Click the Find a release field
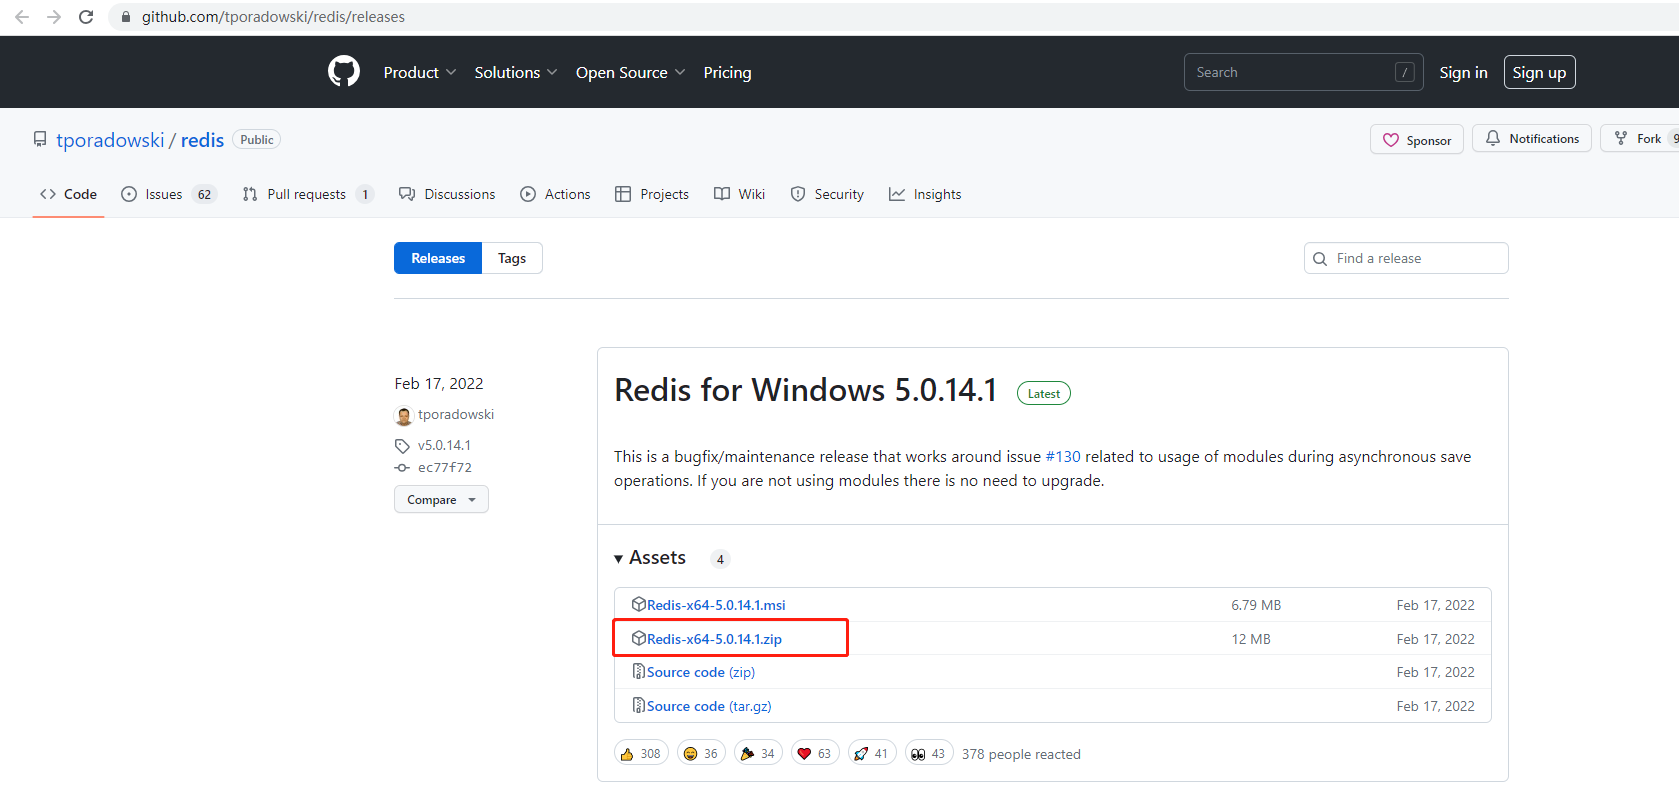 (1406, 258)
